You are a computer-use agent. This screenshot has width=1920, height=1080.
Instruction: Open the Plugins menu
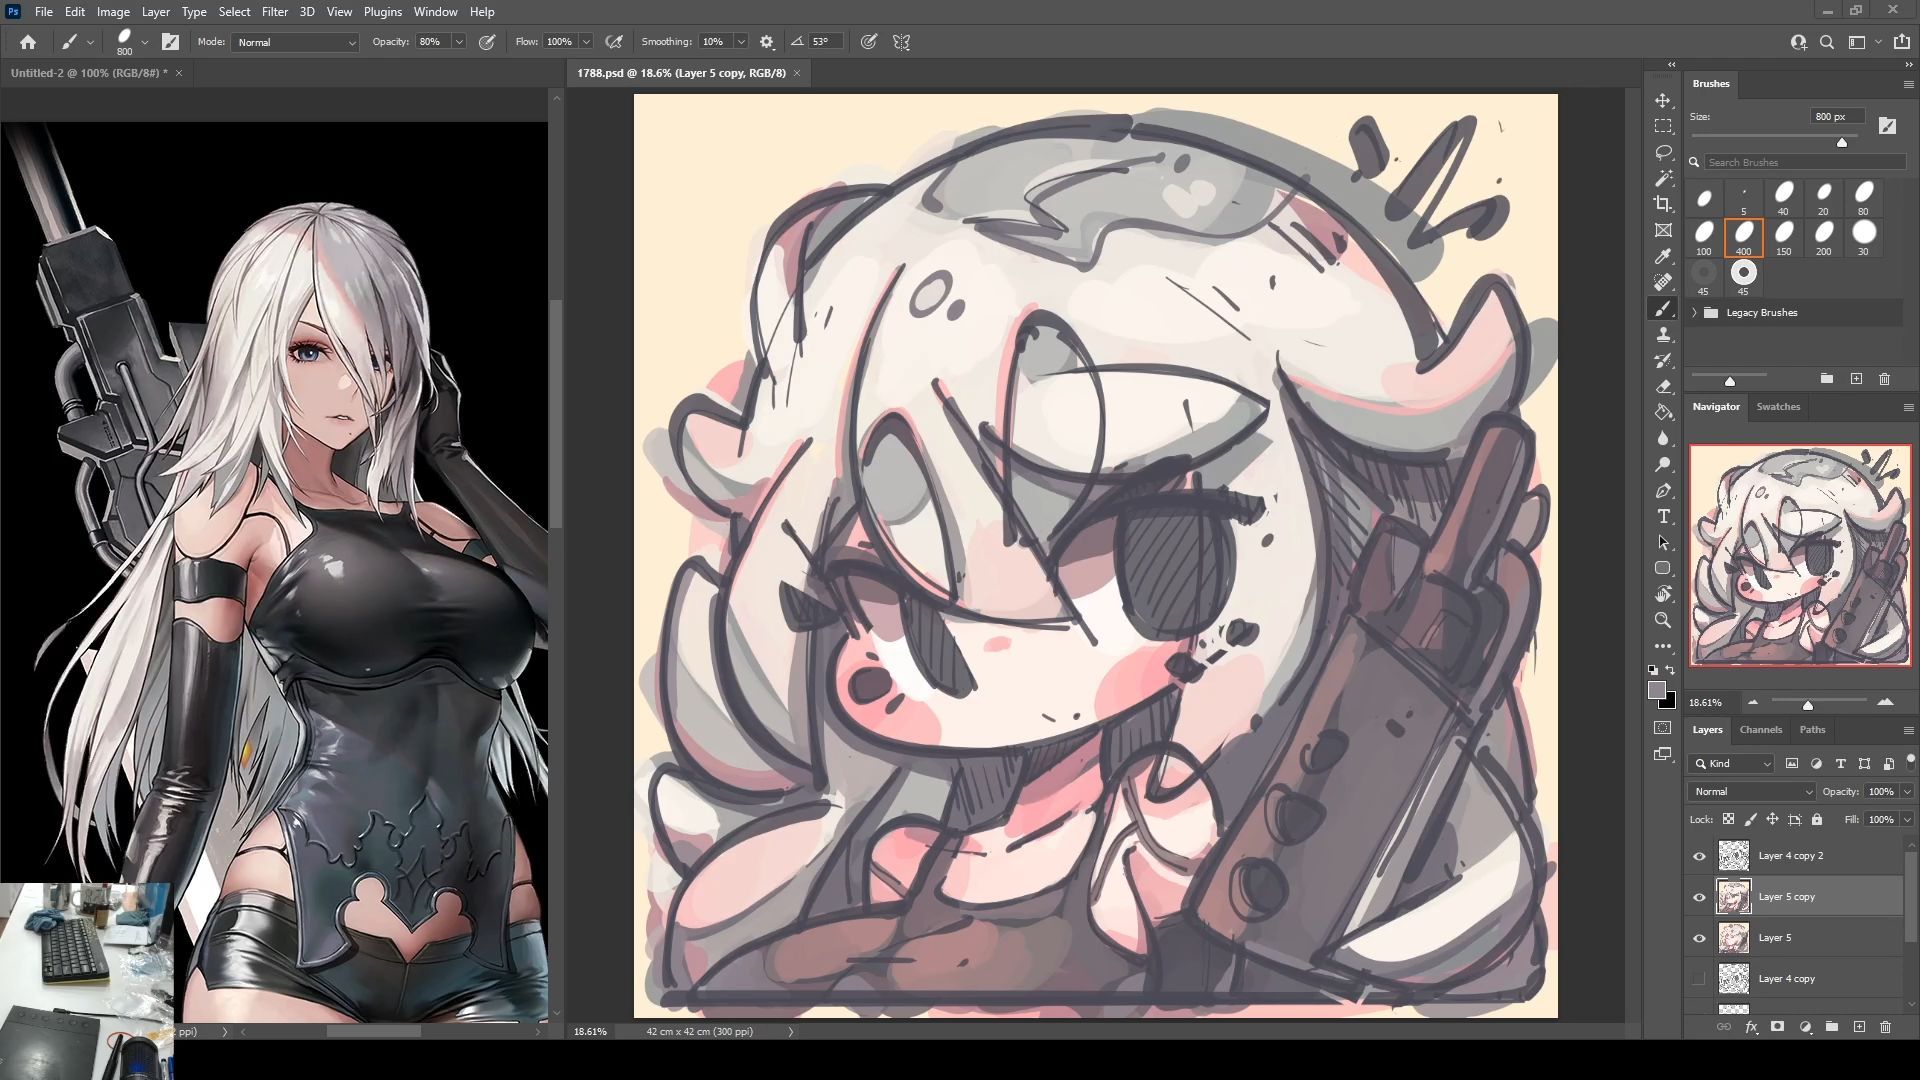382,12
